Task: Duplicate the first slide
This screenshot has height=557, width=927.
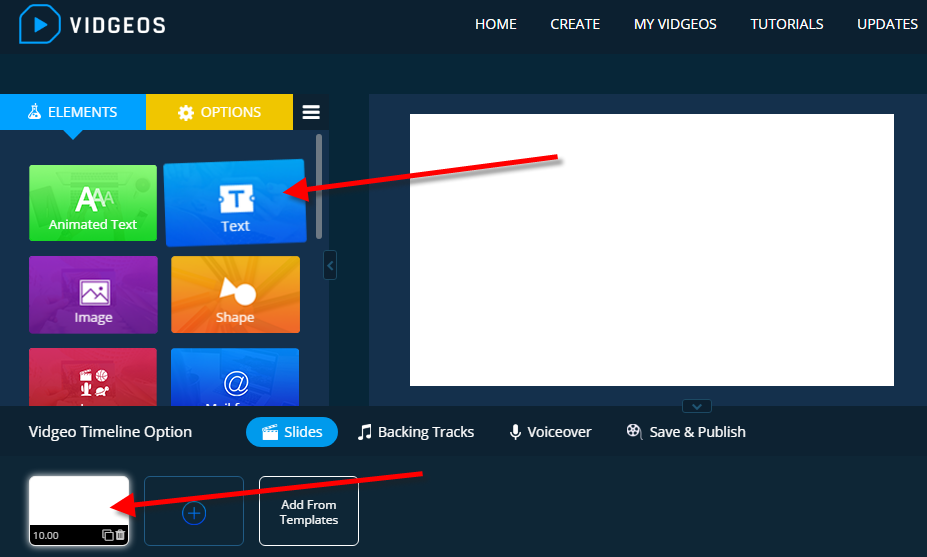Action: [108, 535]
